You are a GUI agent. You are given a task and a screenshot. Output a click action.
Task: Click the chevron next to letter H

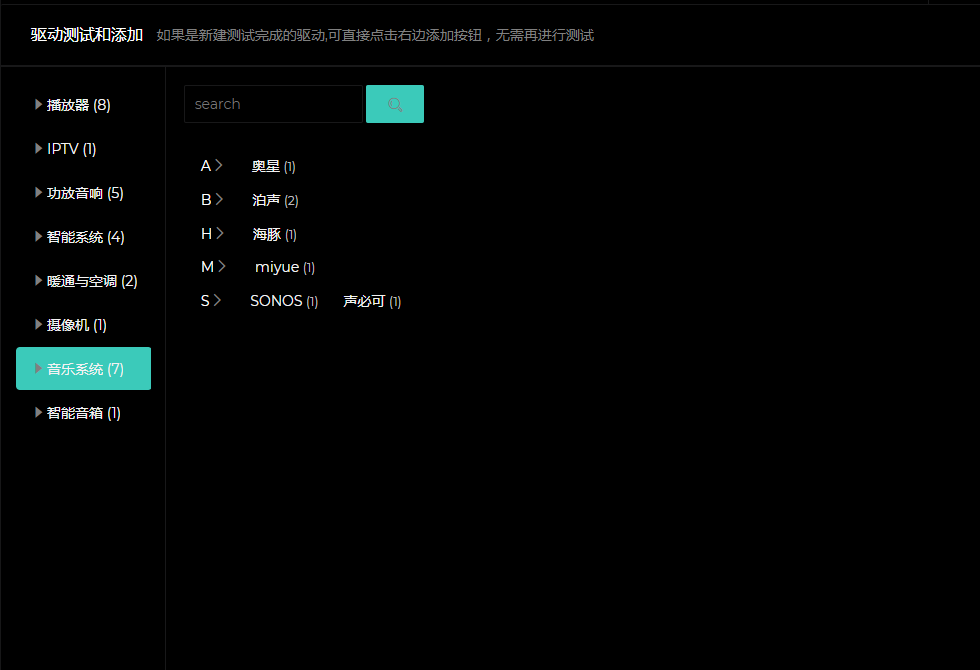click(220, 233)
